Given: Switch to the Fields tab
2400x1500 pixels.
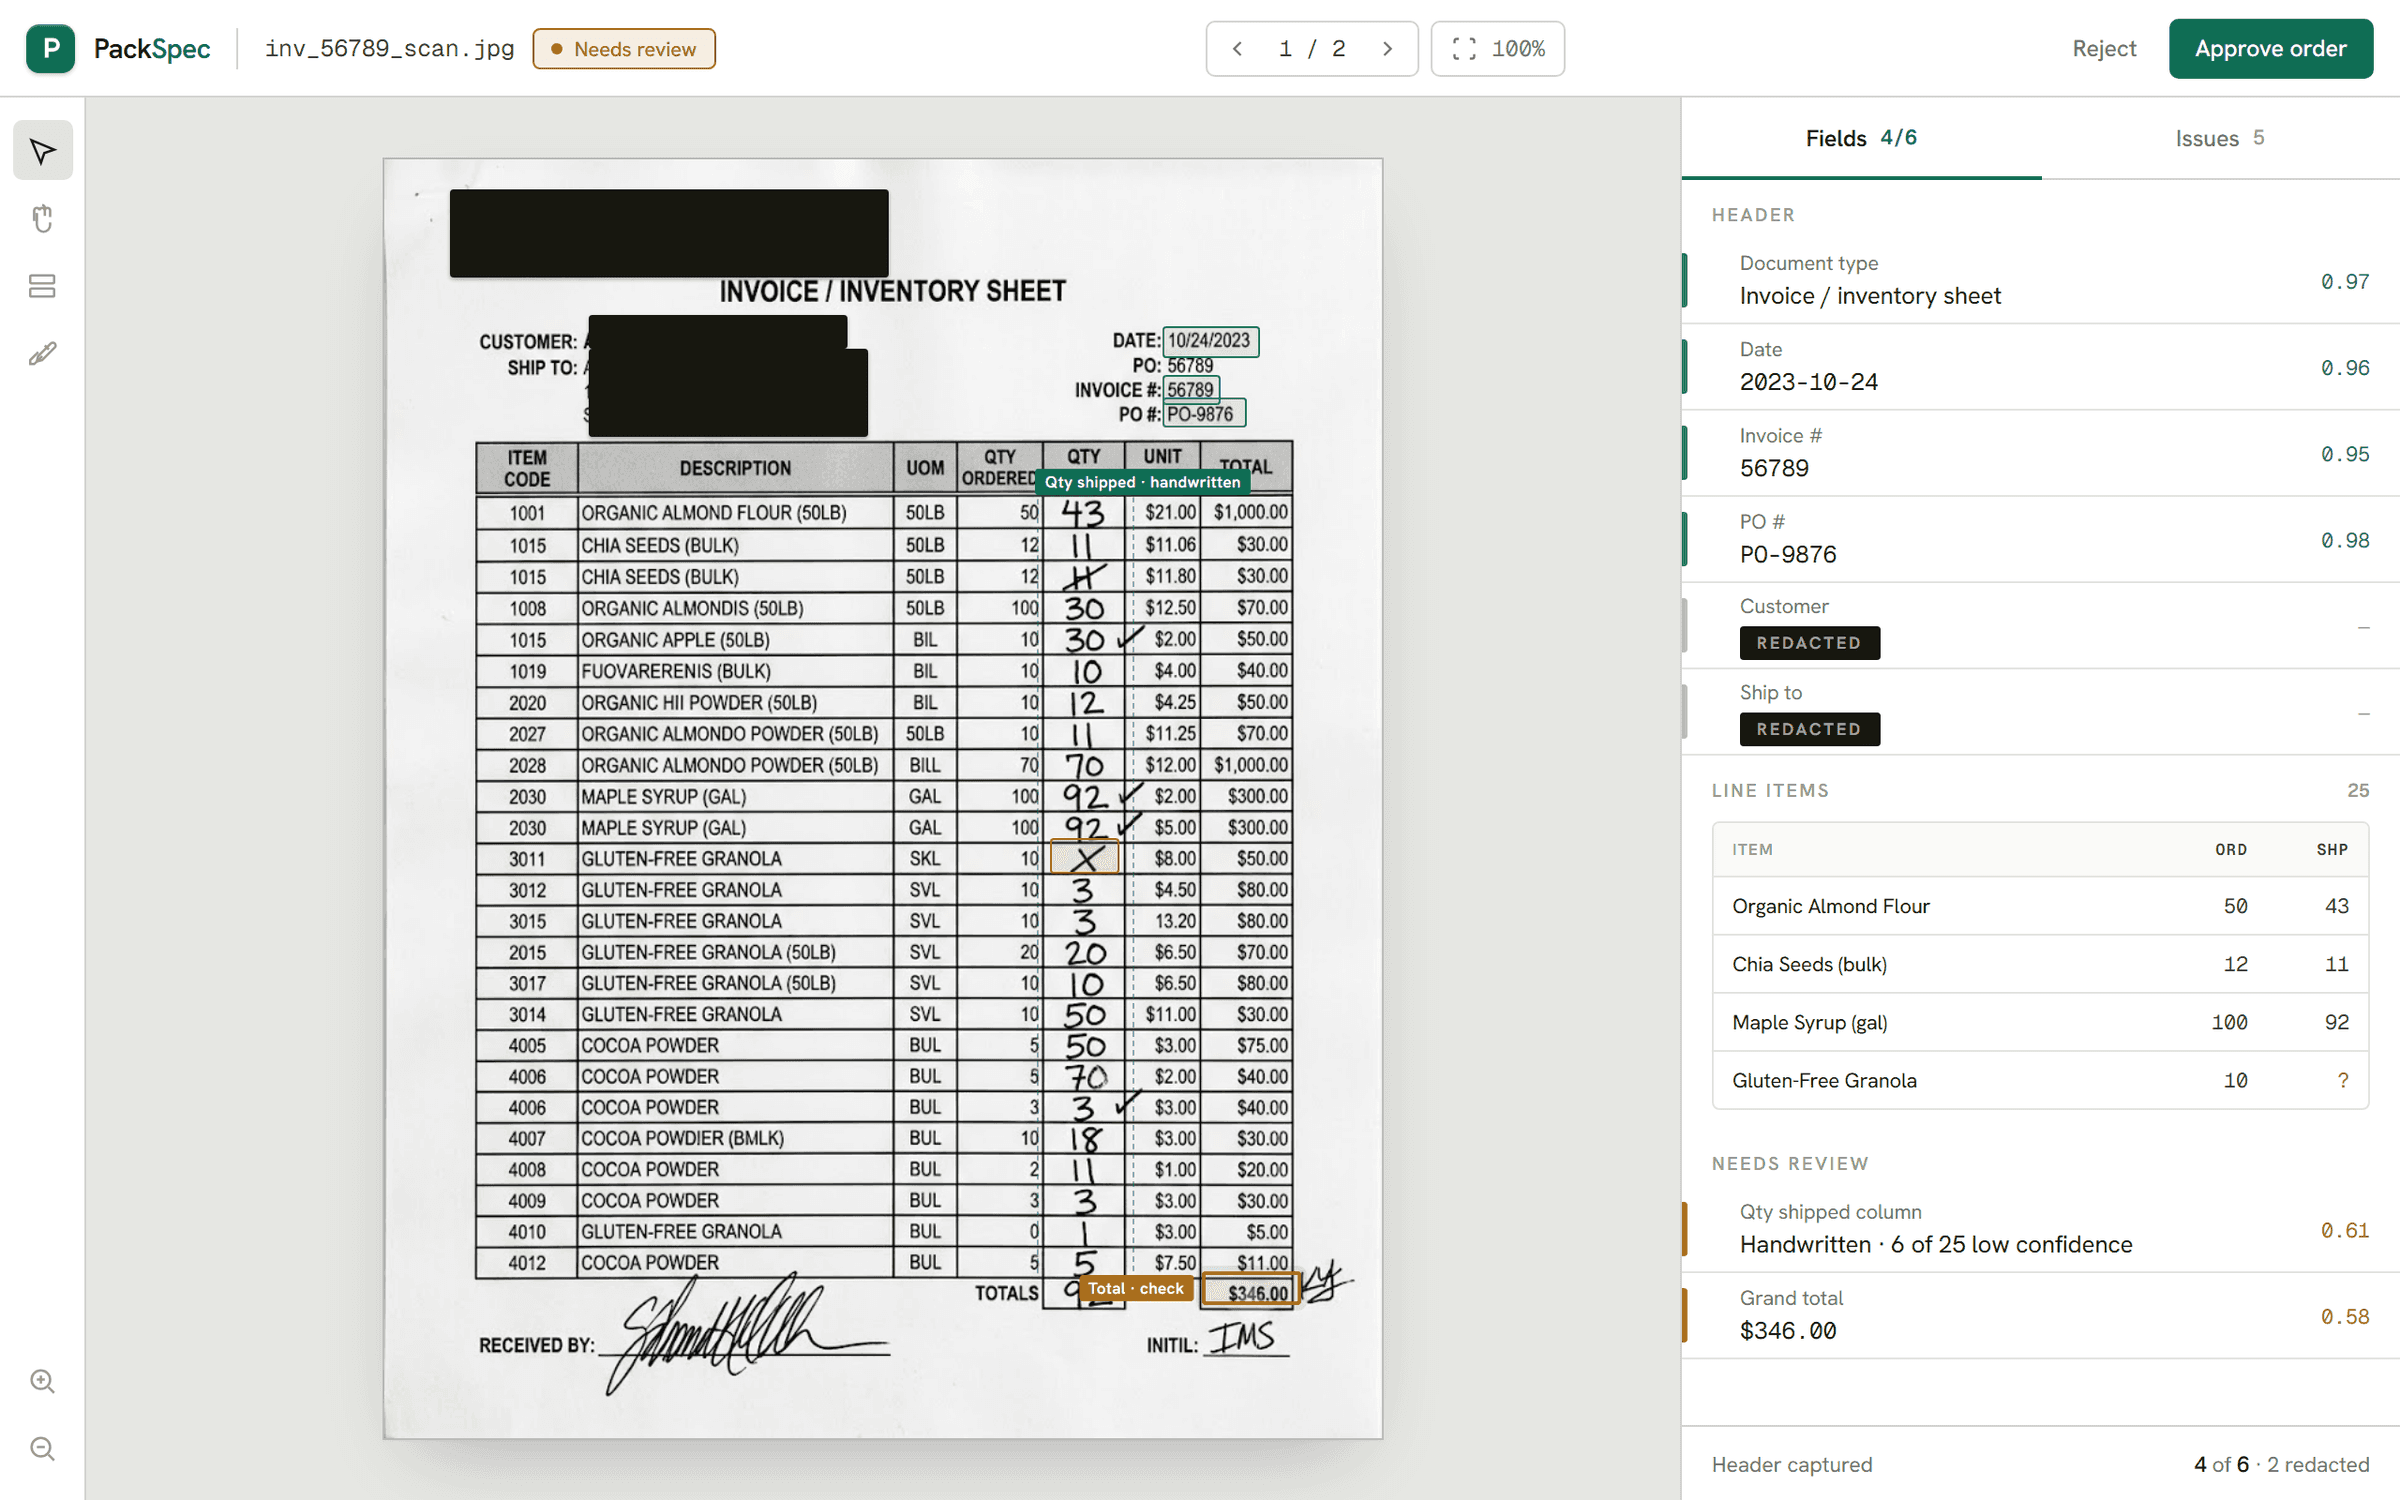Looking at the screenshot, I should click(x=1861, y=138).
